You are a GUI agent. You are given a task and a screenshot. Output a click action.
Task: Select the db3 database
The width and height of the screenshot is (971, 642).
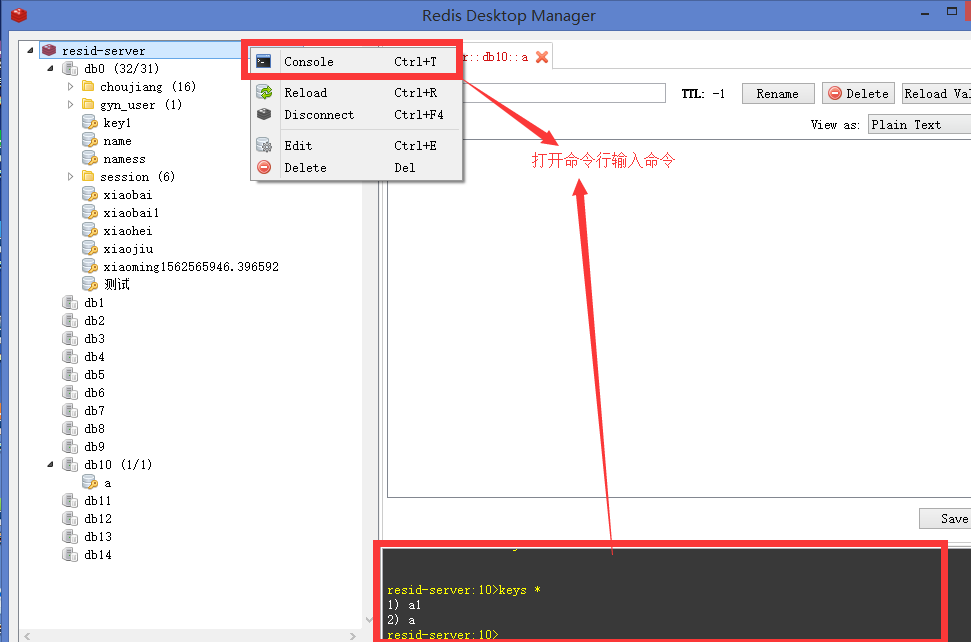pyautogui.click(x=94, y=339)
